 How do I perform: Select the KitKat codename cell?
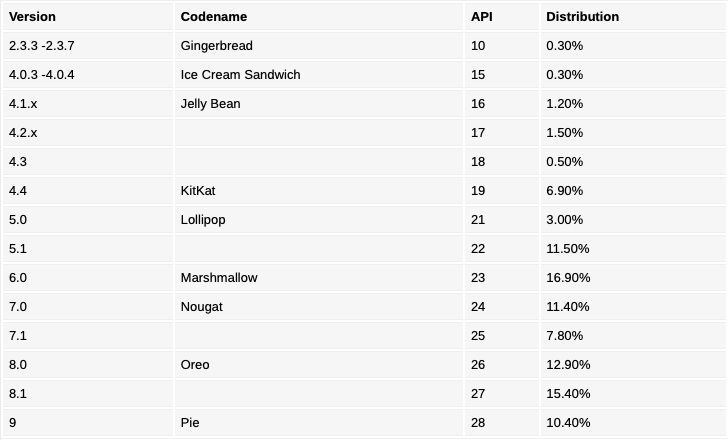(198, 191)
